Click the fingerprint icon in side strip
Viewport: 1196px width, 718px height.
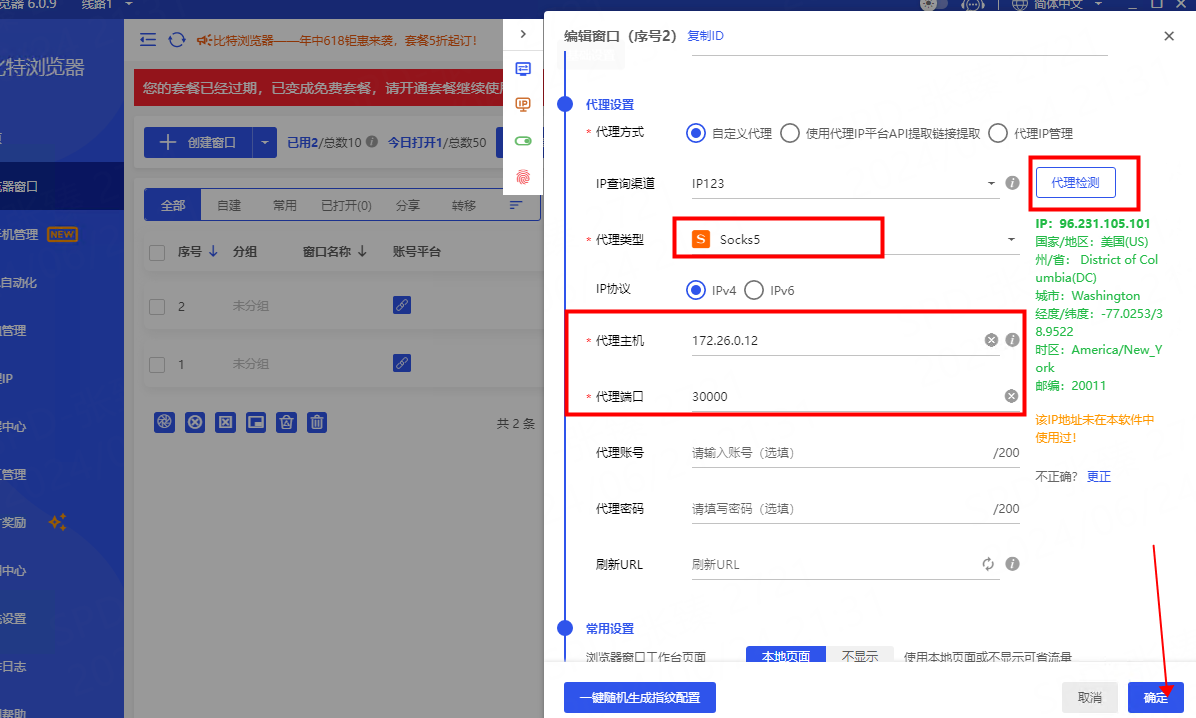(x=523, y=176)
